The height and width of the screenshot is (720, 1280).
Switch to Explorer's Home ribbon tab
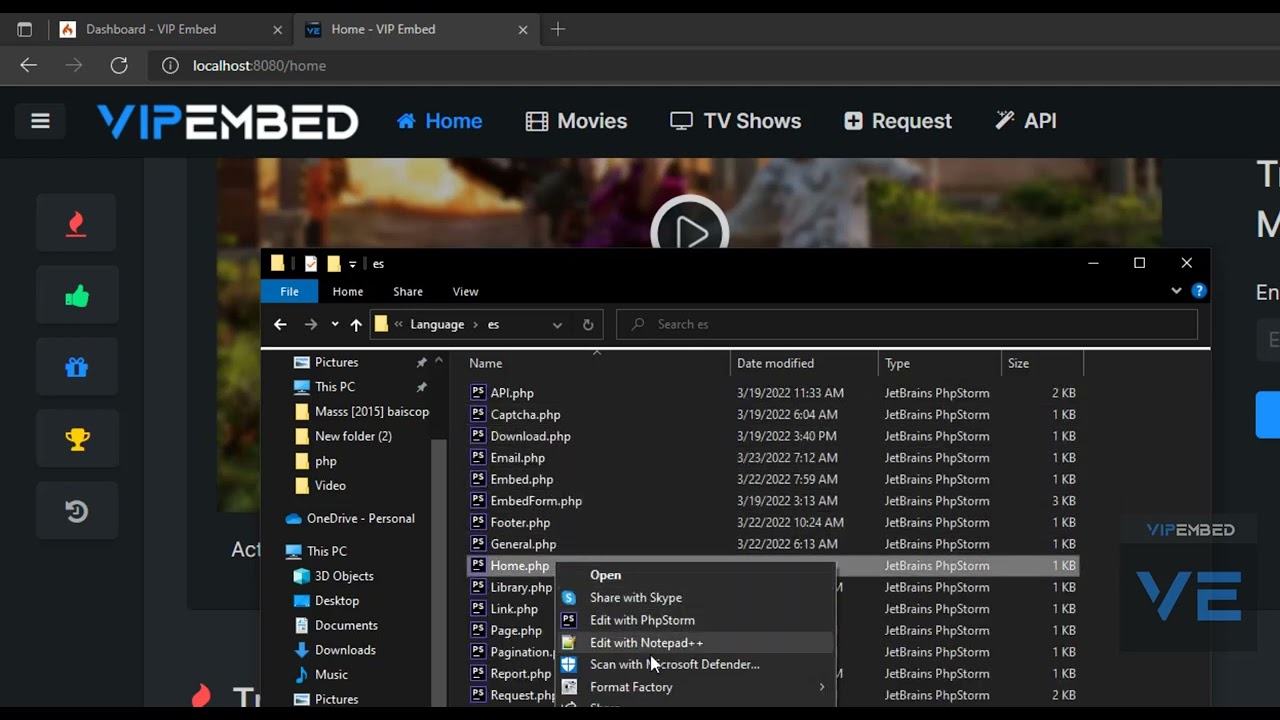pos(348,291)
